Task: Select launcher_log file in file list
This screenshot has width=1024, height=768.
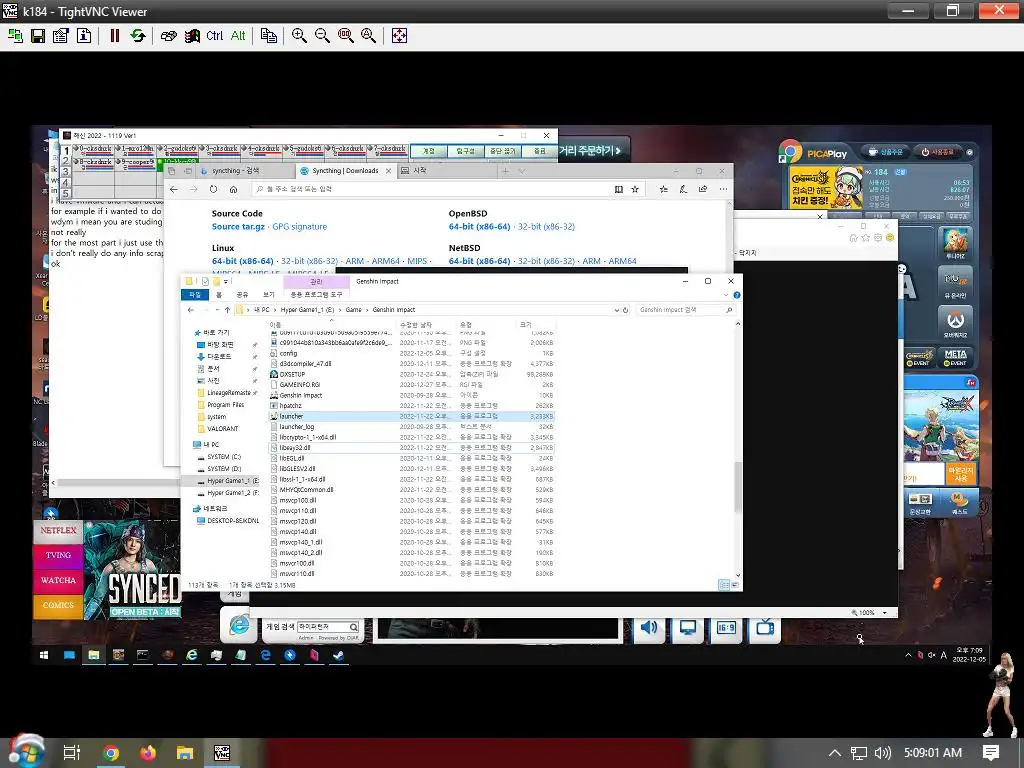Action: [412, 426]
